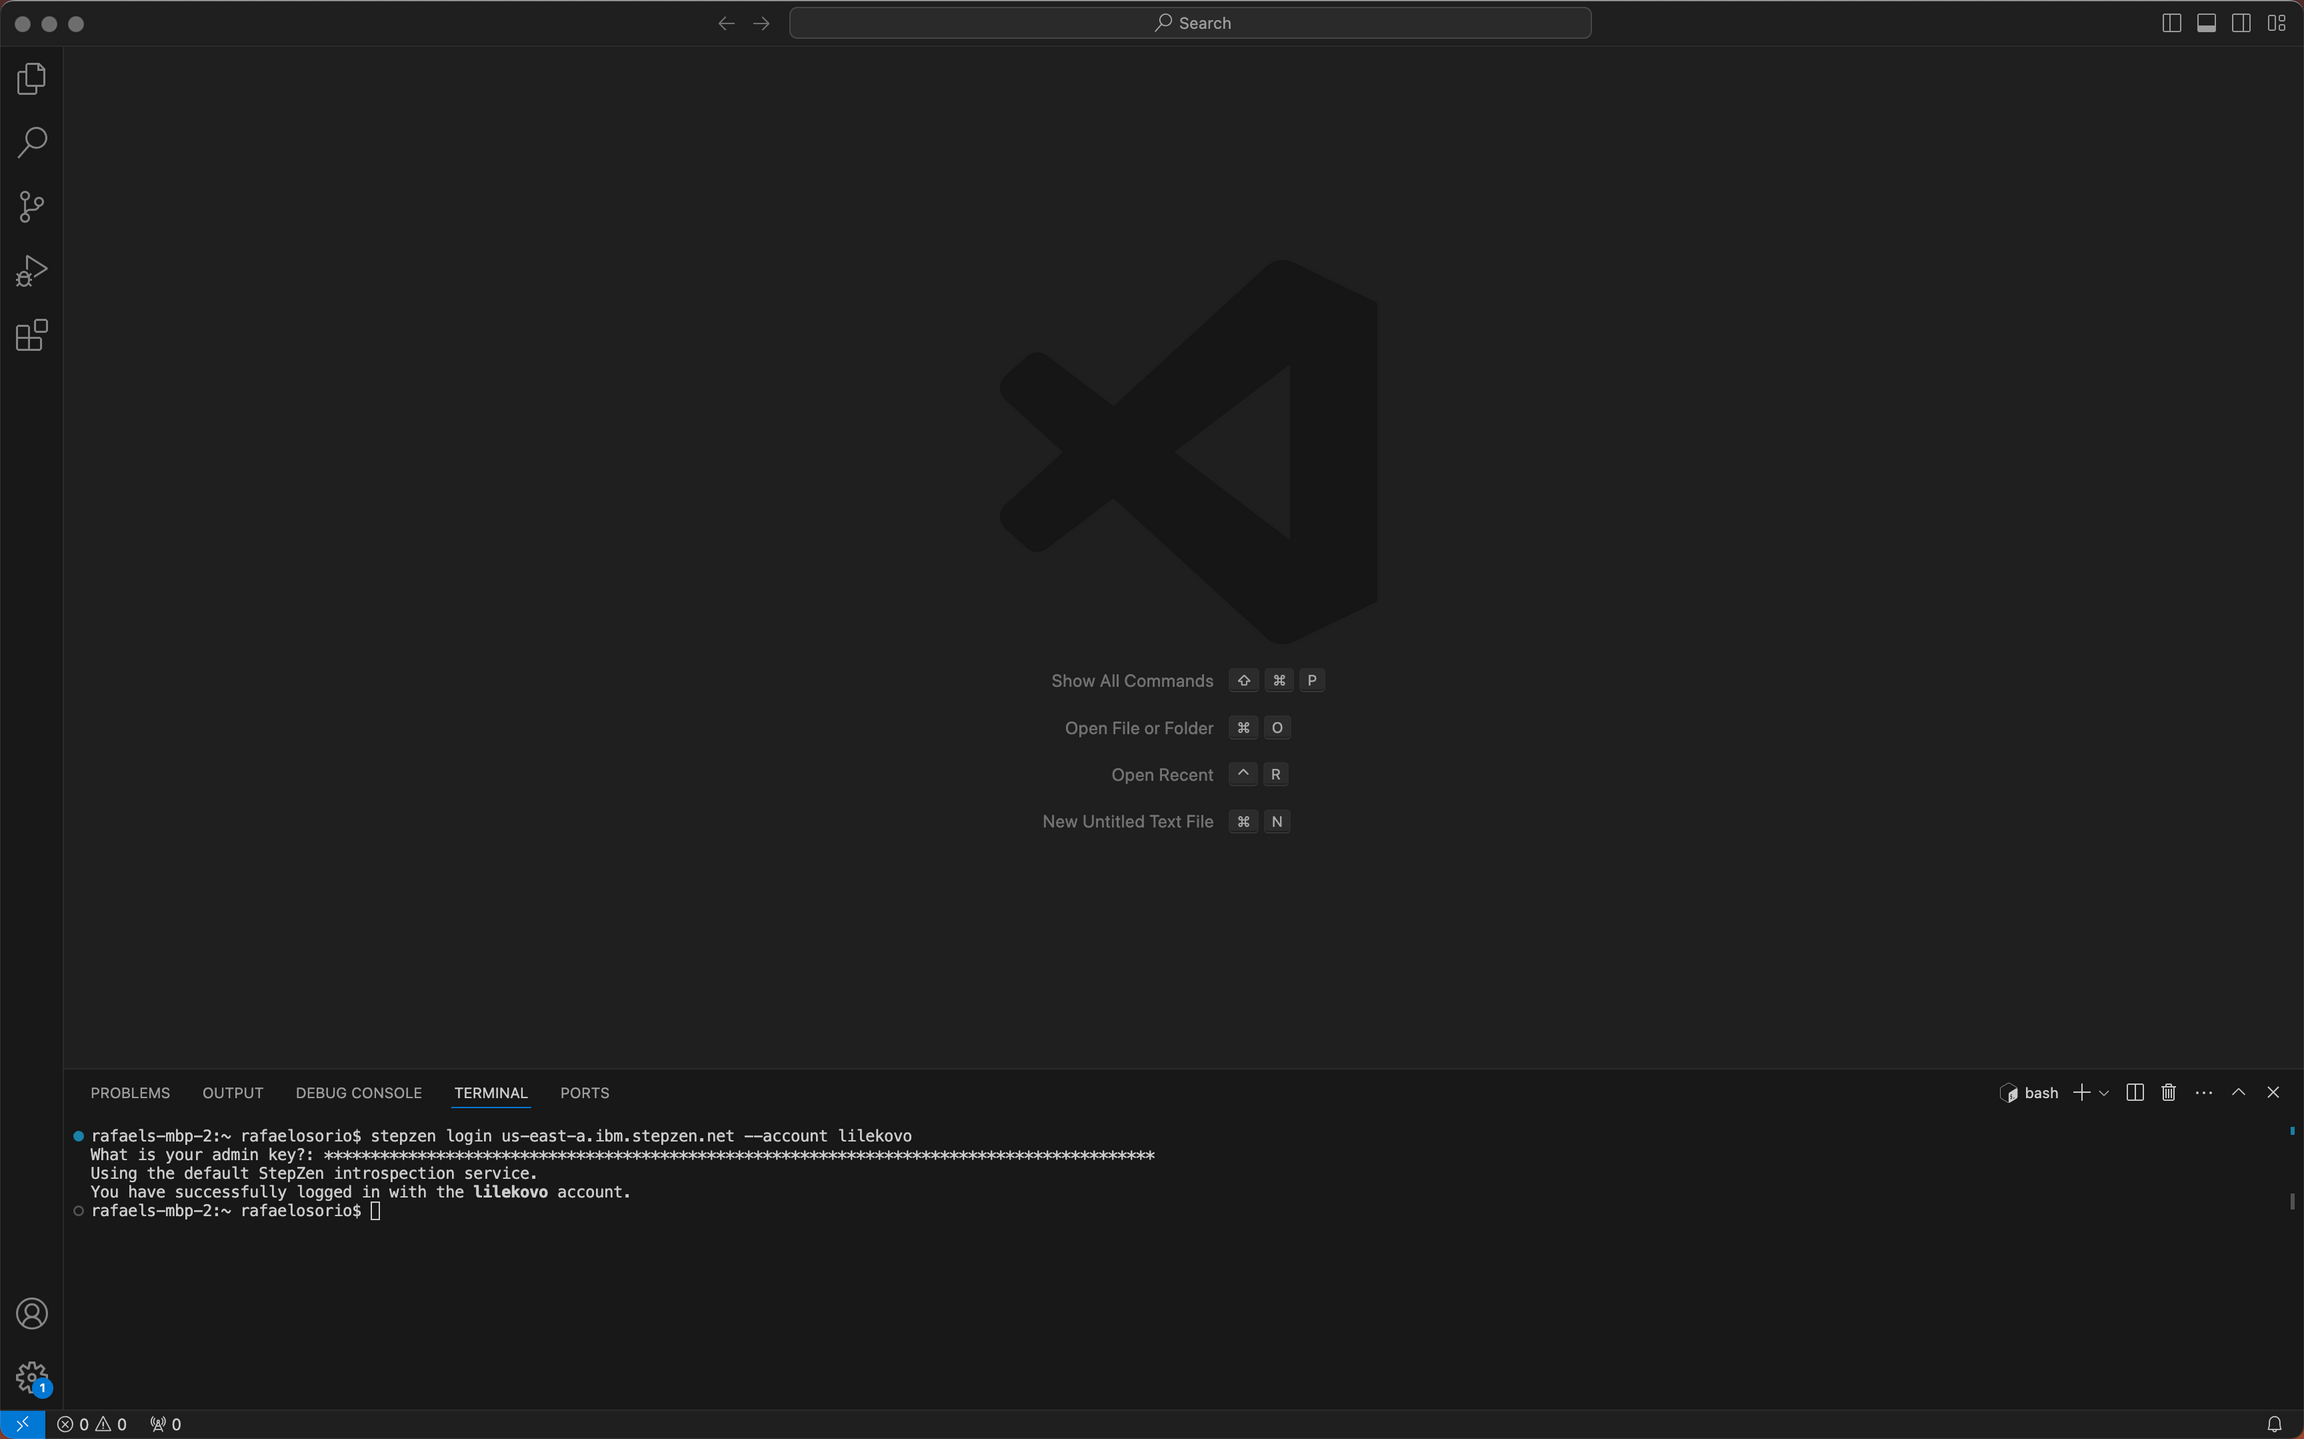Open the Explorer view
Image resolution: width=2304 pixels, height=1439 pixels.
click(31, 78)
